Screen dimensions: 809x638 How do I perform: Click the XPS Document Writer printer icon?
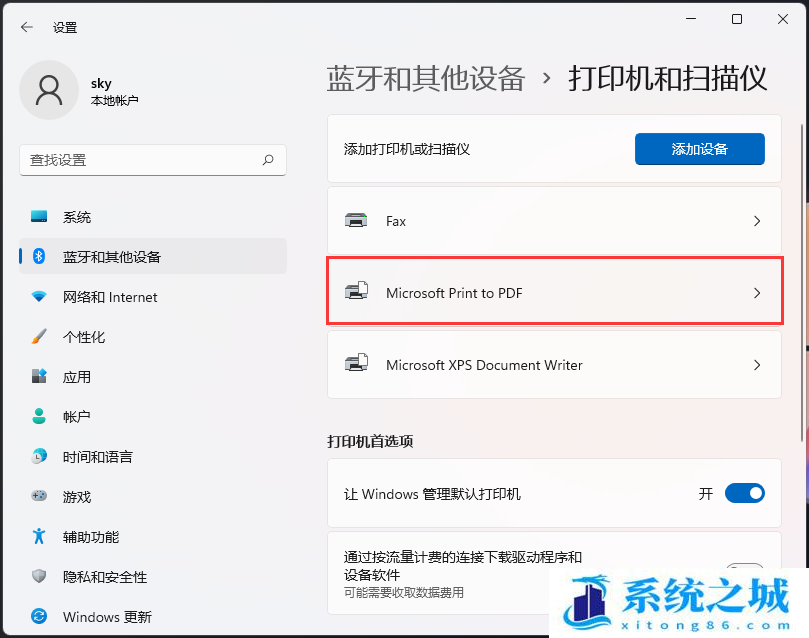(356, 364)
